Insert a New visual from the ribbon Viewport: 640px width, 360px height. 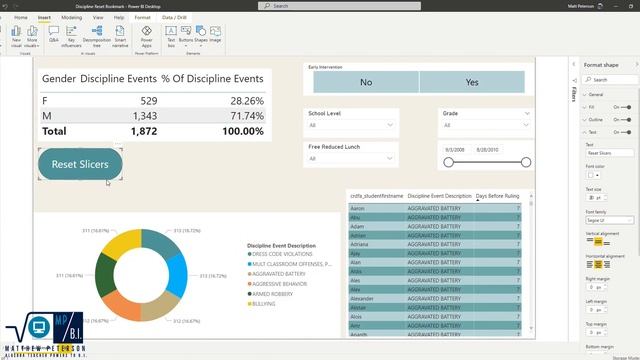[16, 36]
